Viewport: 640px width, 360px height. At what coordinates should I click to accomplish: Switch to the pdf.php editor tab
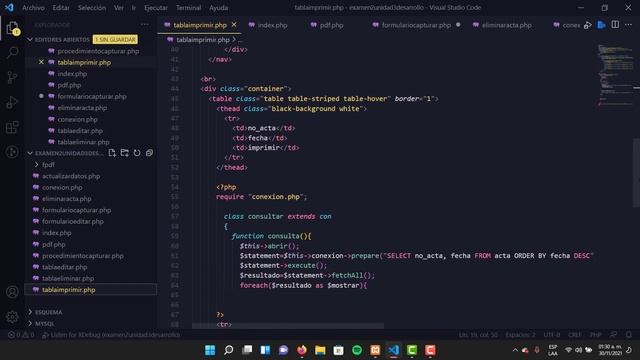[331, 25]
